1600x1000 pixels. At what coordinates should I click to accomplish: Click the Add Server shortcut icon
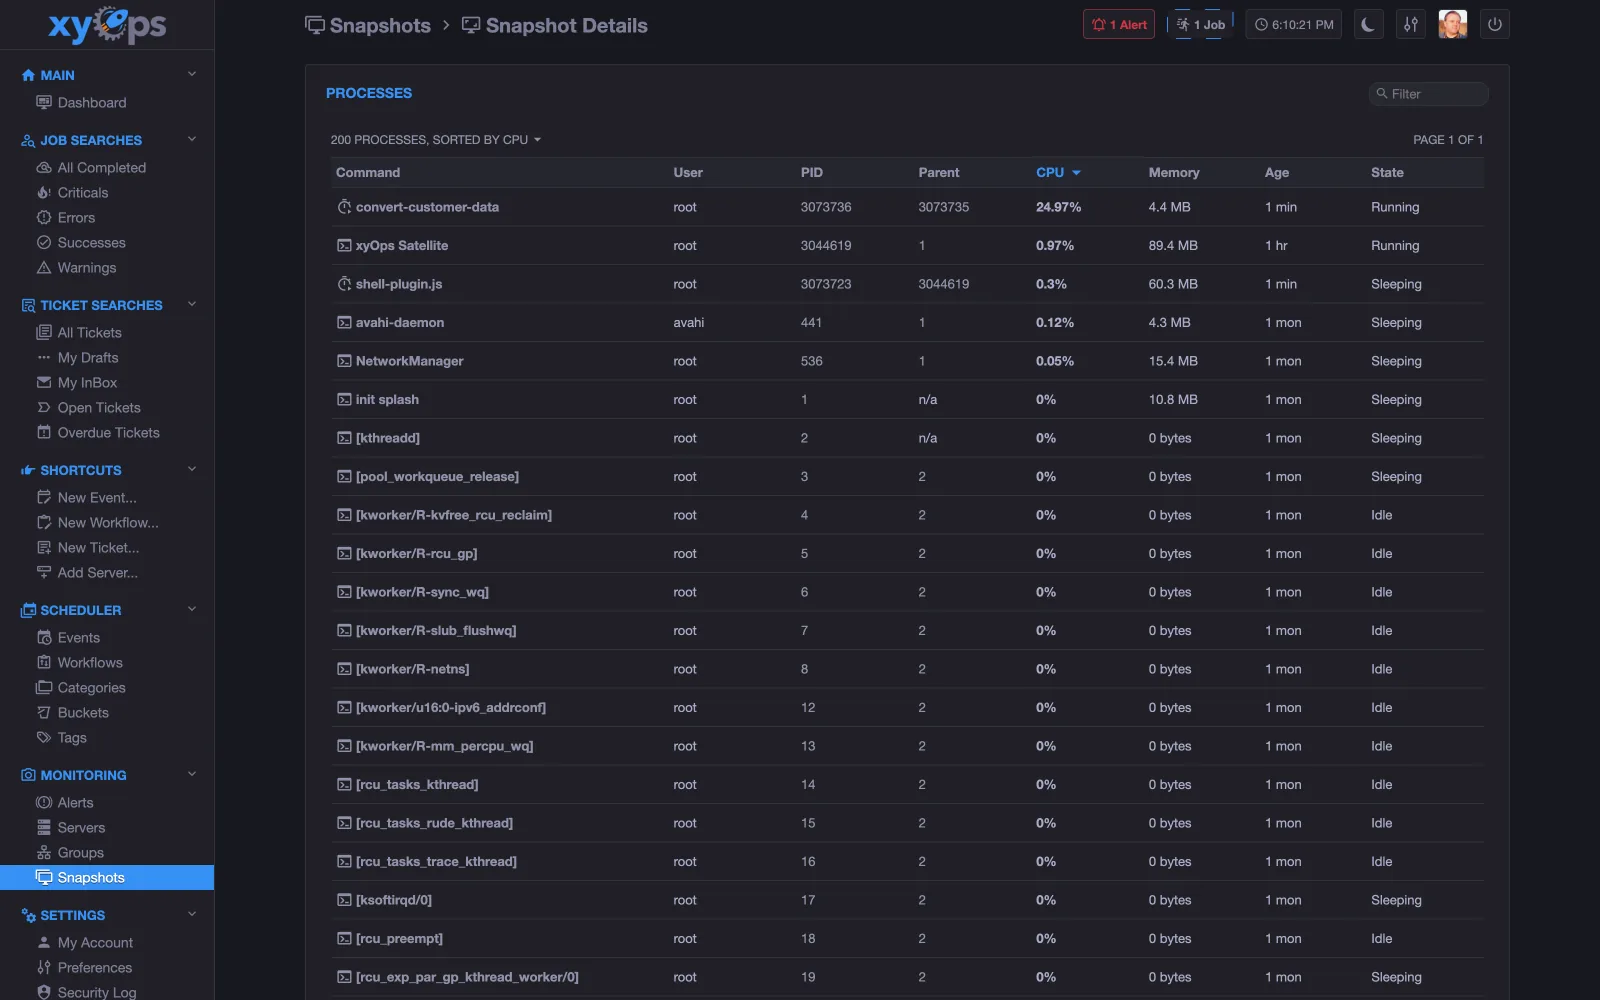click(x=44, y=572)
